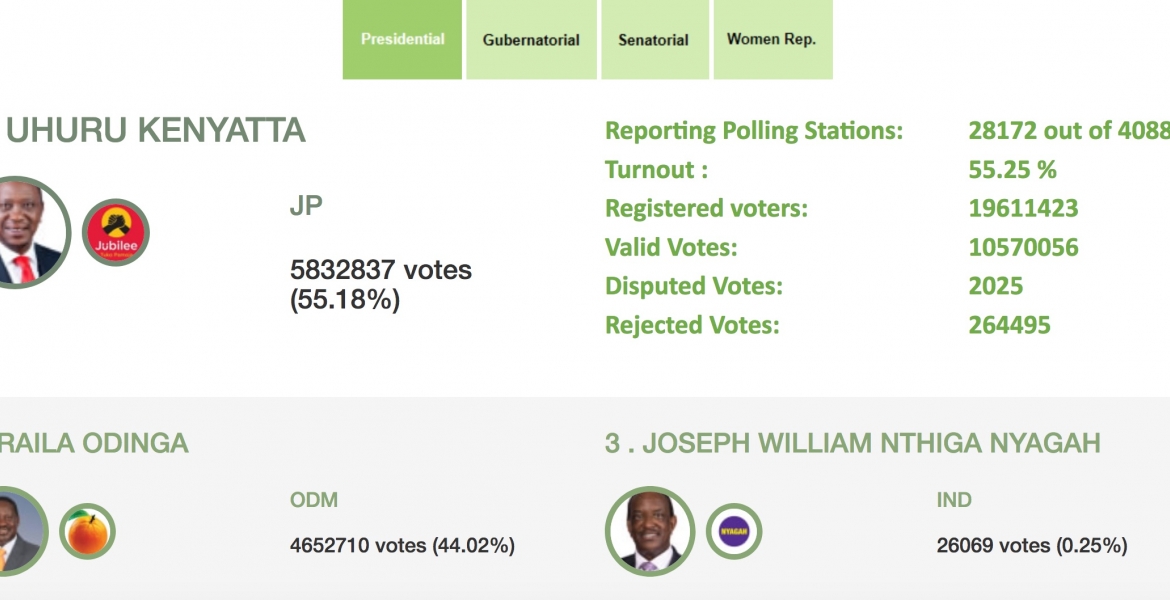Select the Women Rep. tab
Image resolution: width=1170 pixels, height=600 pixels.
coord(772,40)
